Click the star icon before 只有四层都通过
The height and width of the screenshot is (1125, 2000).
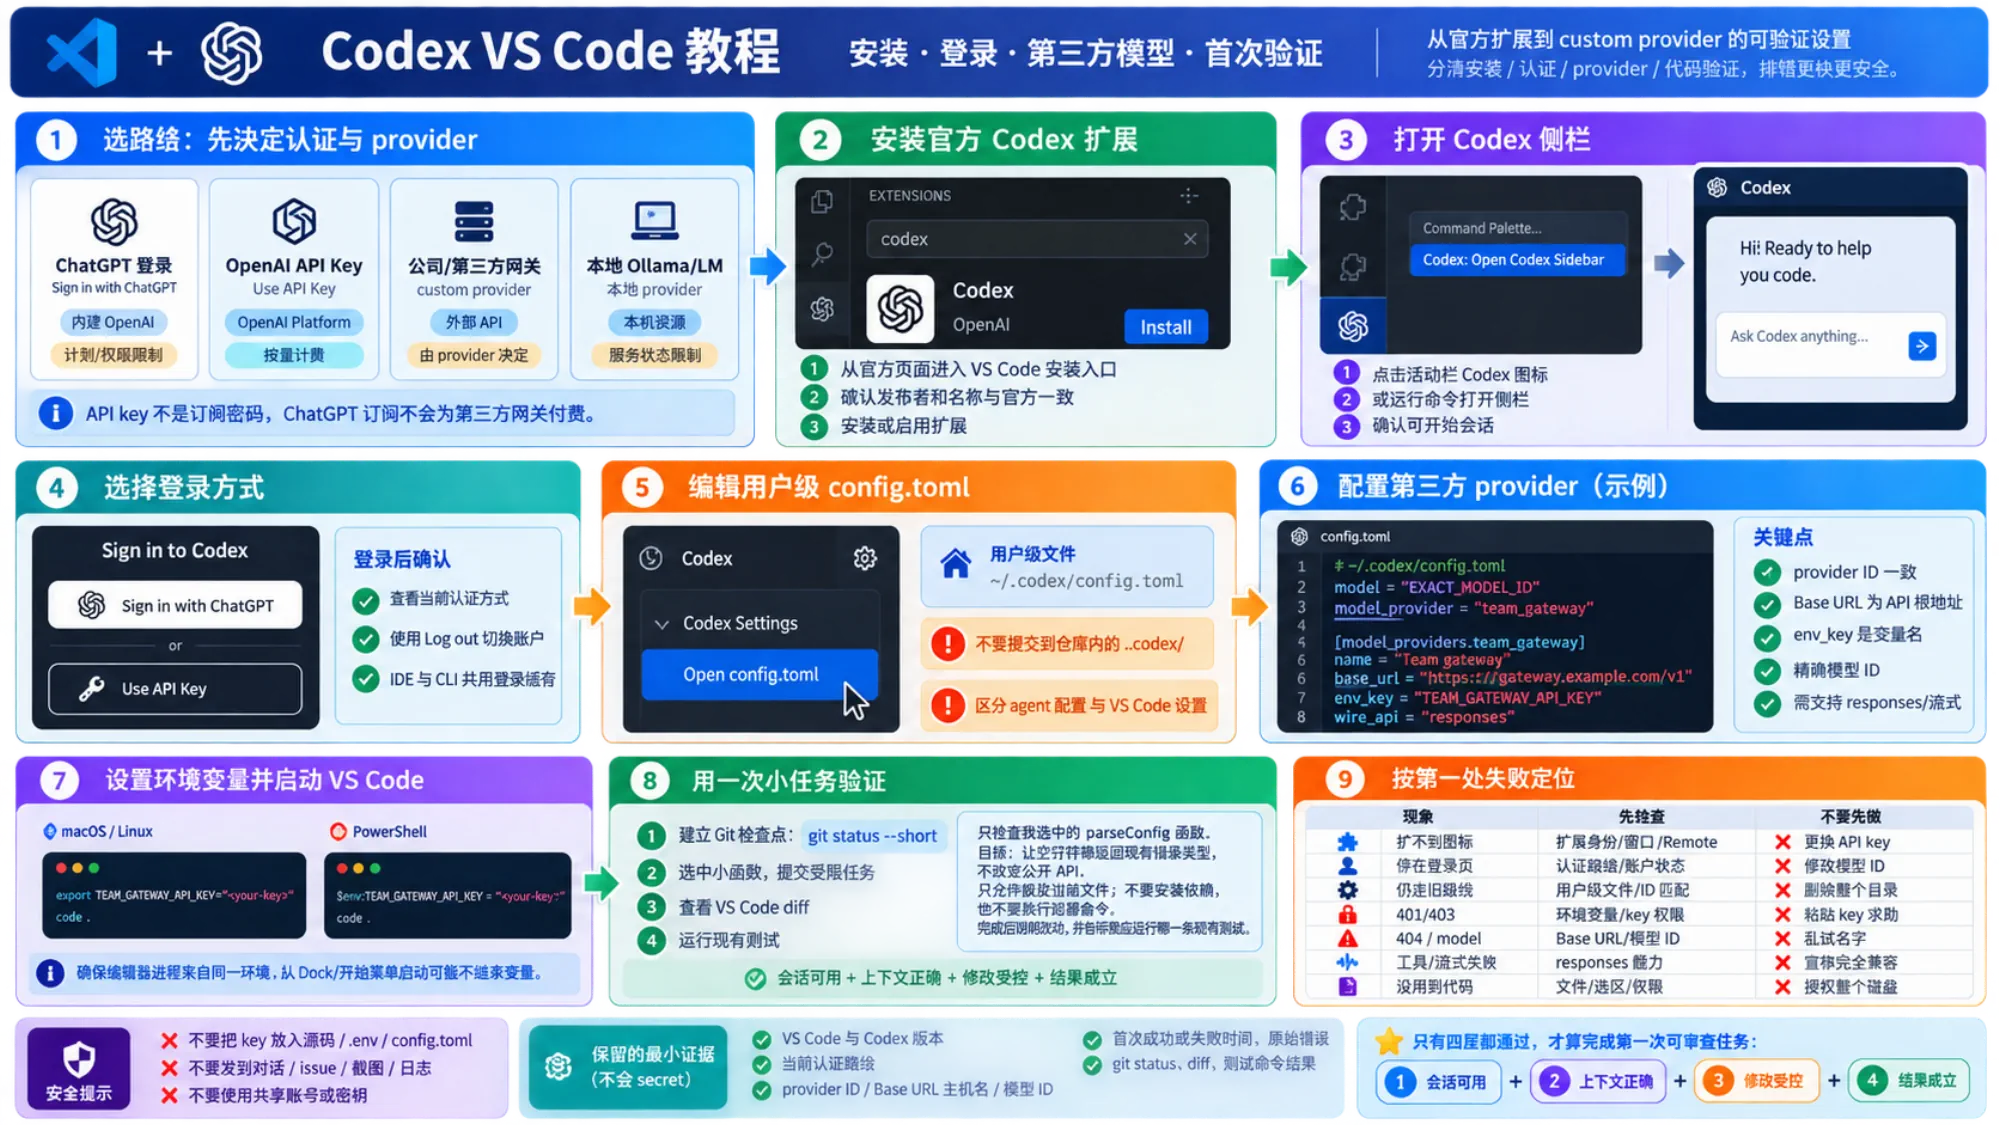[1388, 1042]
